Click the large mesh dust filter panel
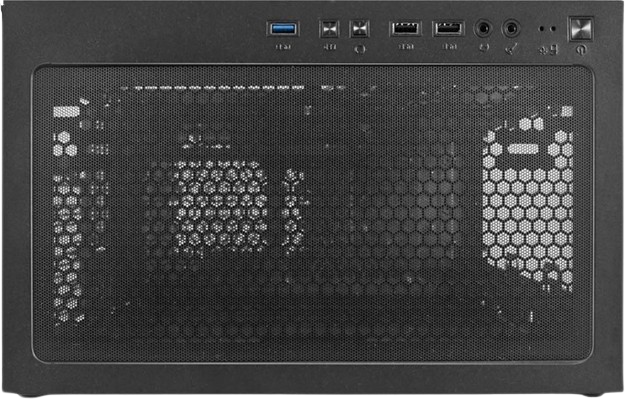 coord(312,213)
